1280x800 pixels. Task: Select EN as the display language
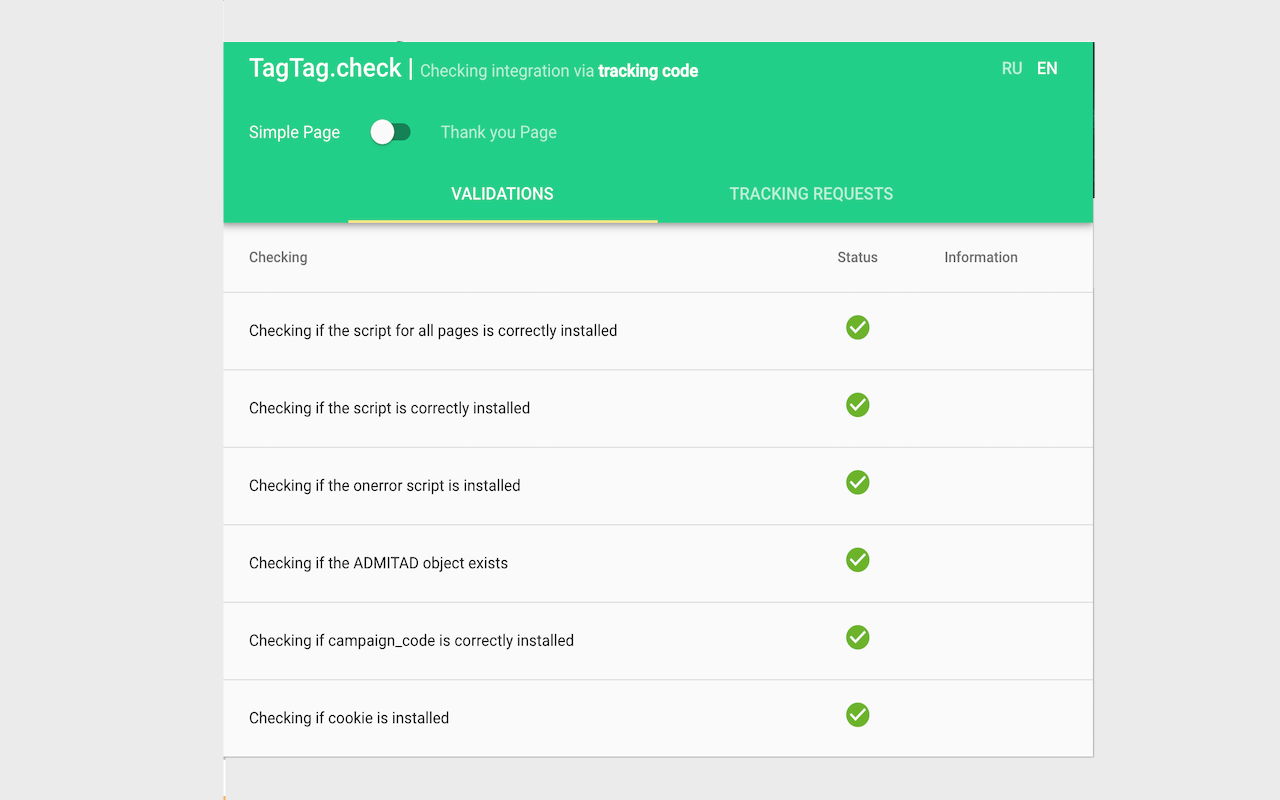click(x=1047, y=68)
